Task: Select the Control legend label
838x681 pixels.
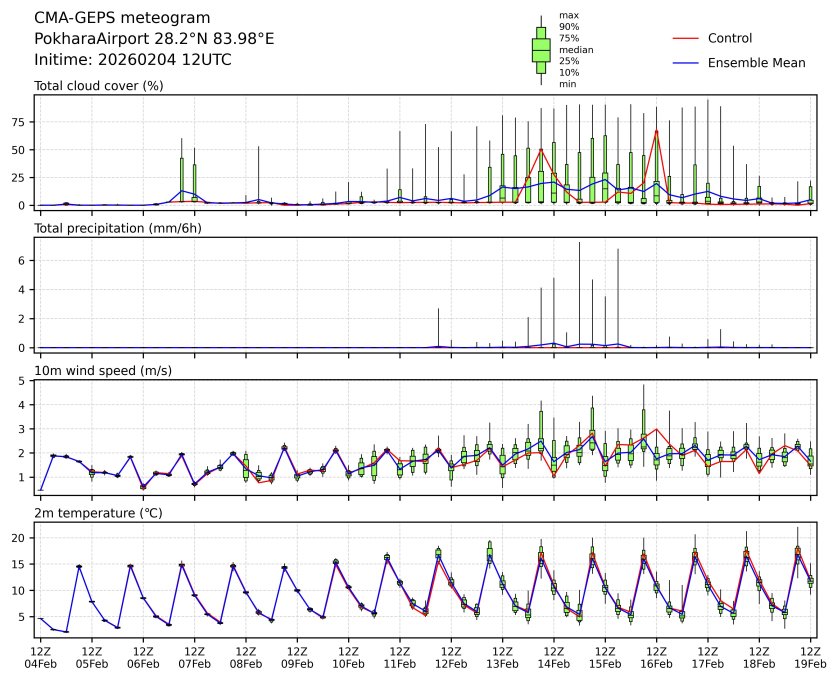Action: (x=729, y=39)
